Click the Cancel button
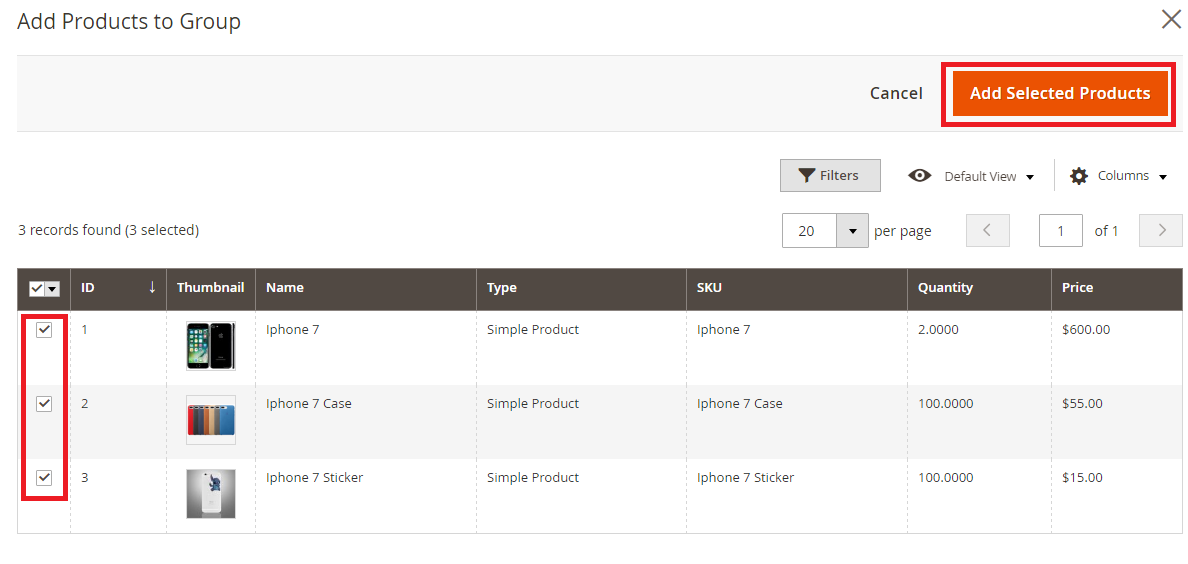Viewport: 1188px width, 564px height. 896,93
